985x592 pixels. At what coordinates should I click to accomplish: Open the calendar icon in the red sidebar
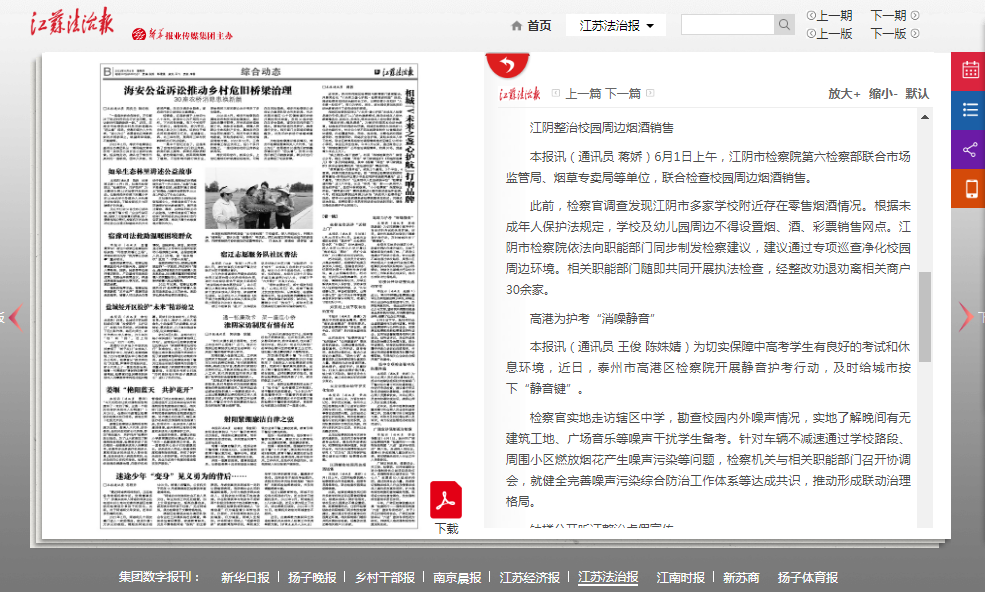971,70
